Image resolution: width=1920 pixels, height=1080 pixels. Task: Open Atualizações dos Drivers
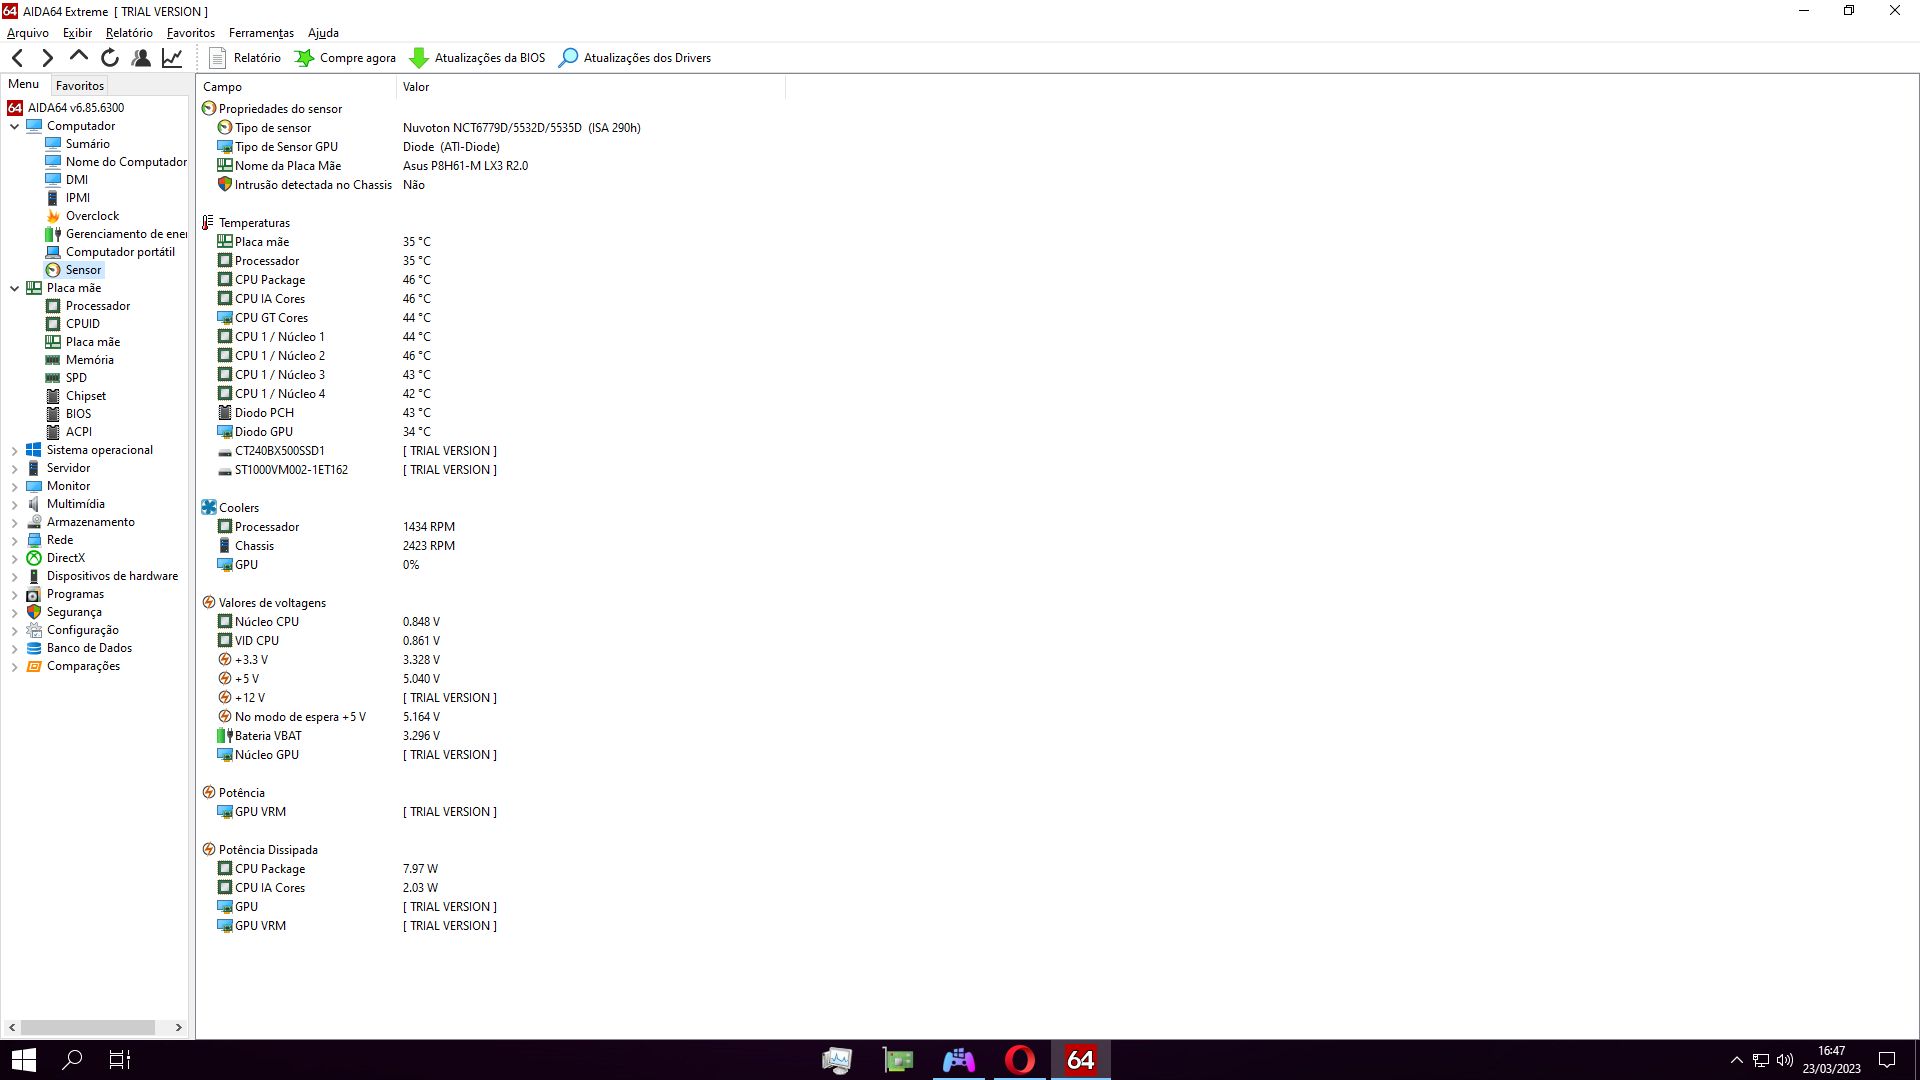tap(635, 58)
